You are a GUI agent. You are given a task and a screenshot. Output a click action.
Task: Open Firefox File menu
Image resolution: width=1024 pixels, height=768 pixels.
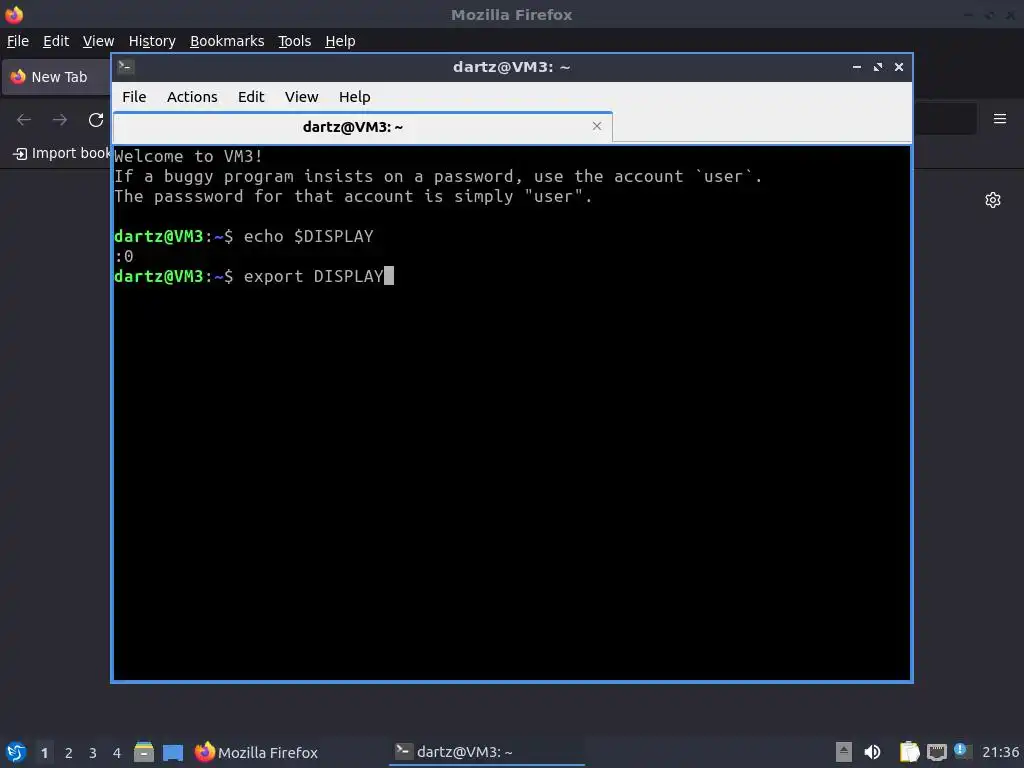click(x=18, y=41)
